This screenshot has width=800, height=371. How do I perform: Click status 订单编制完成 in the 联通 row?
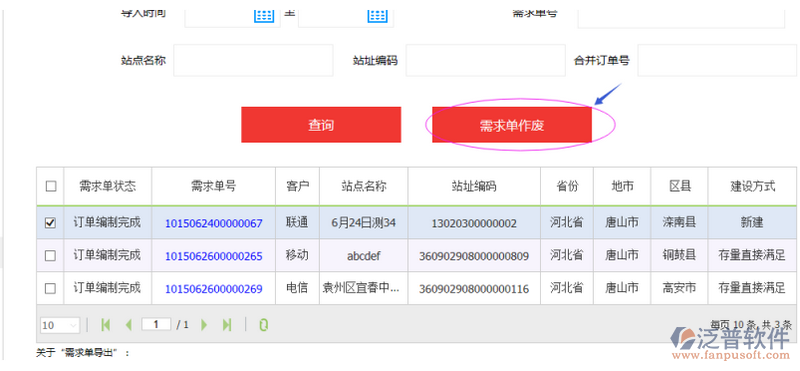coord(107,222)
